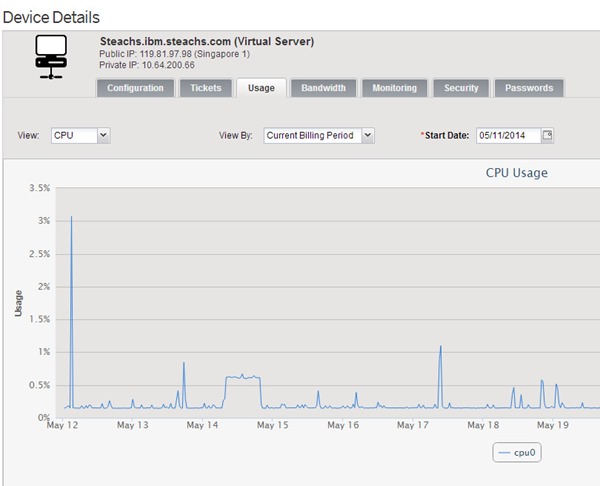The width and height of the screenshot is (600, 486).
Task: Click the Start Date label
Action: click(447, 135)
